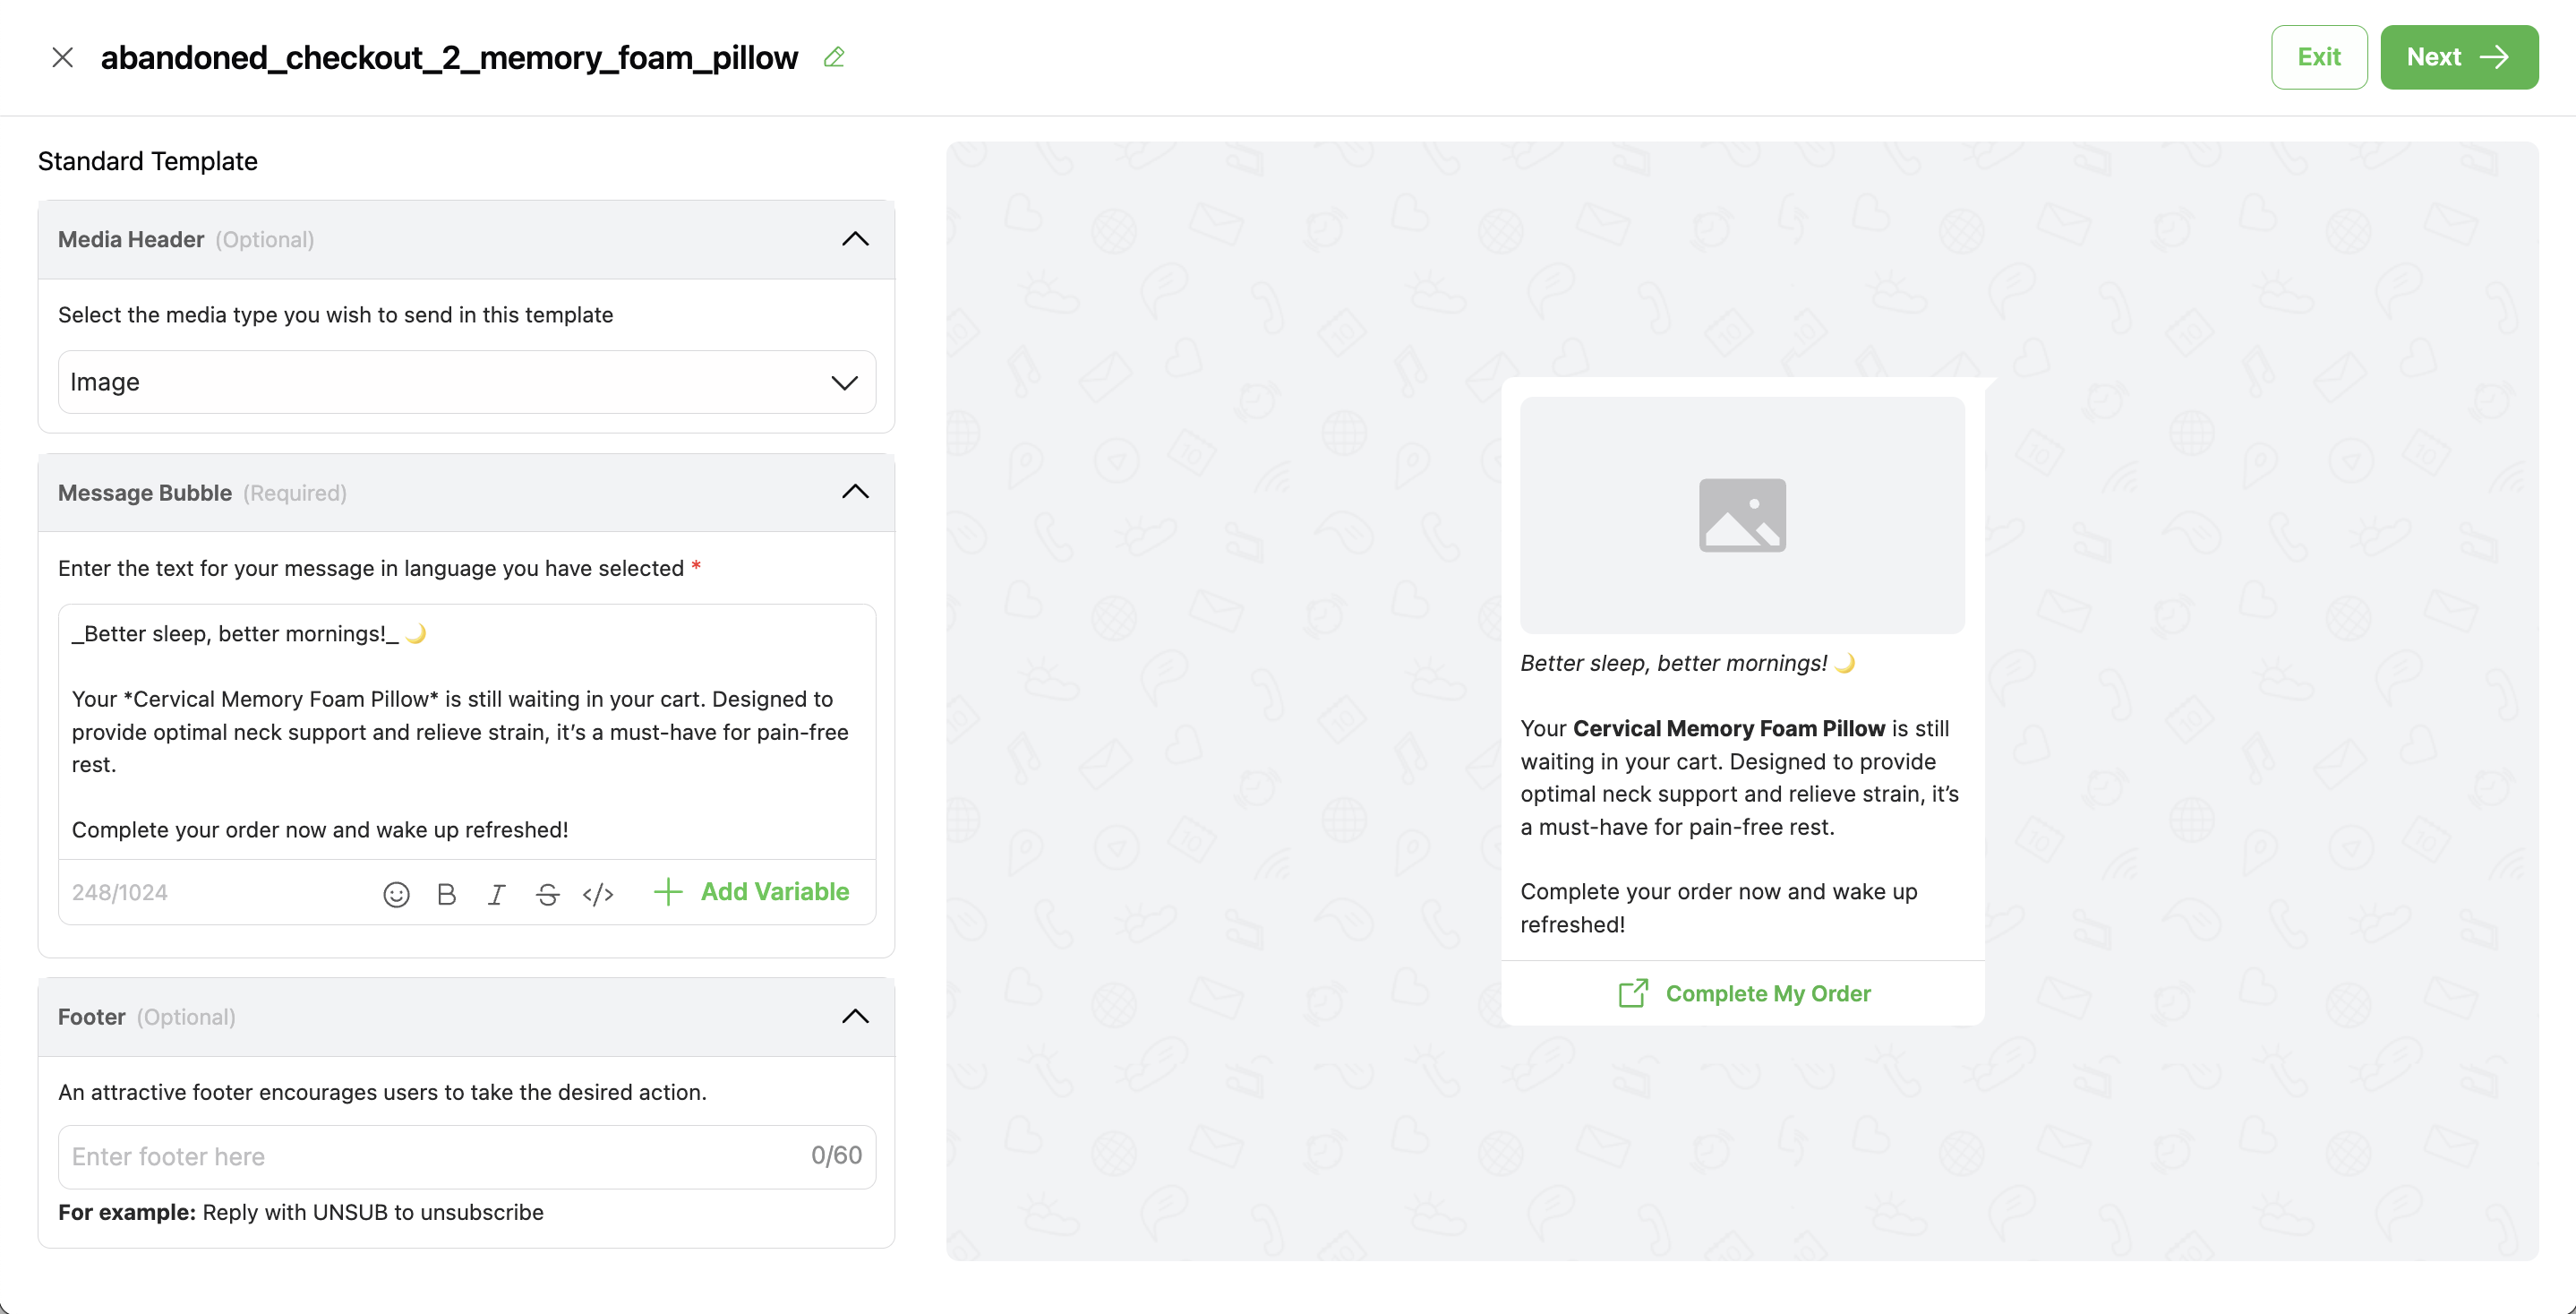The image size is (2576, 1314).
Task: Apply bold formatting to message text
Action: click(447, 894)
